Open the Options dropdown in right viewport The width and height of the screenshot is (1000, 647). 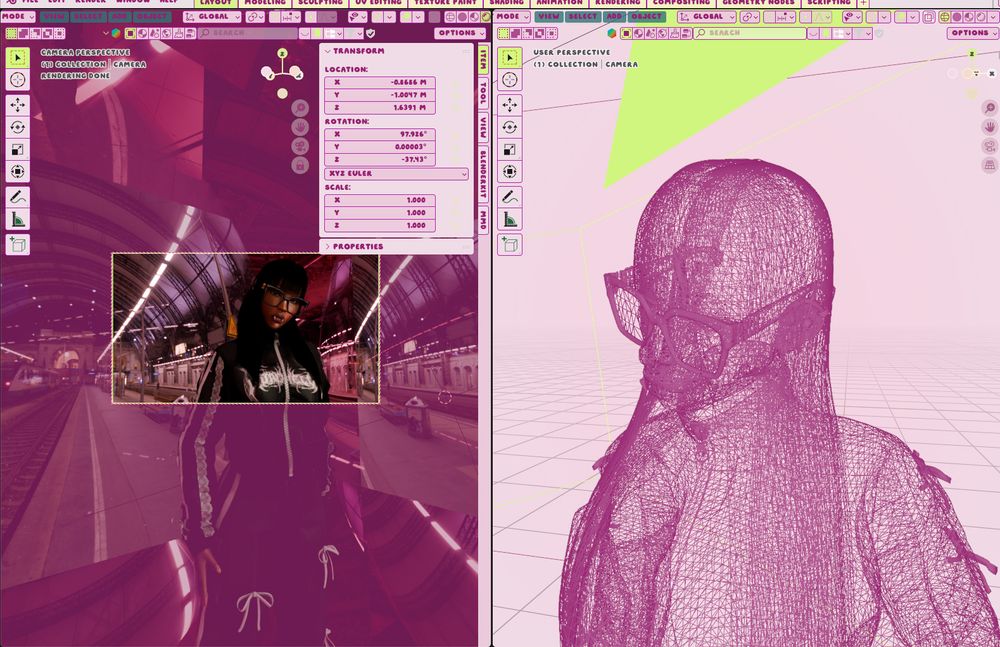[x=973, y=33]
